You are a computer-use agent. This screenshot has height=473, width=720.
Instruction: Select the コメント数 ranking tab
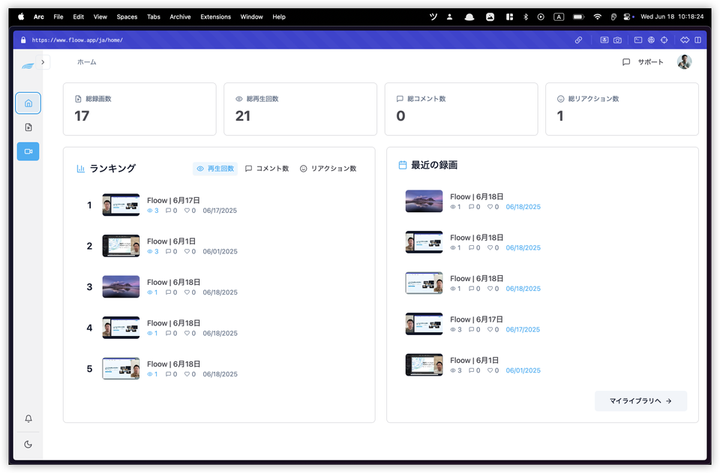click(267, 169)
